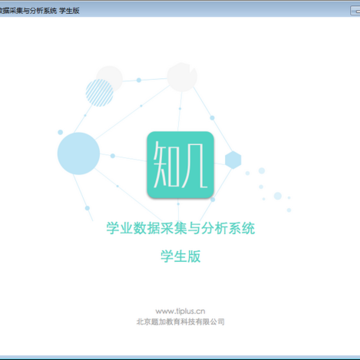Click the 学生版 subtitle text

pos(180,256)
